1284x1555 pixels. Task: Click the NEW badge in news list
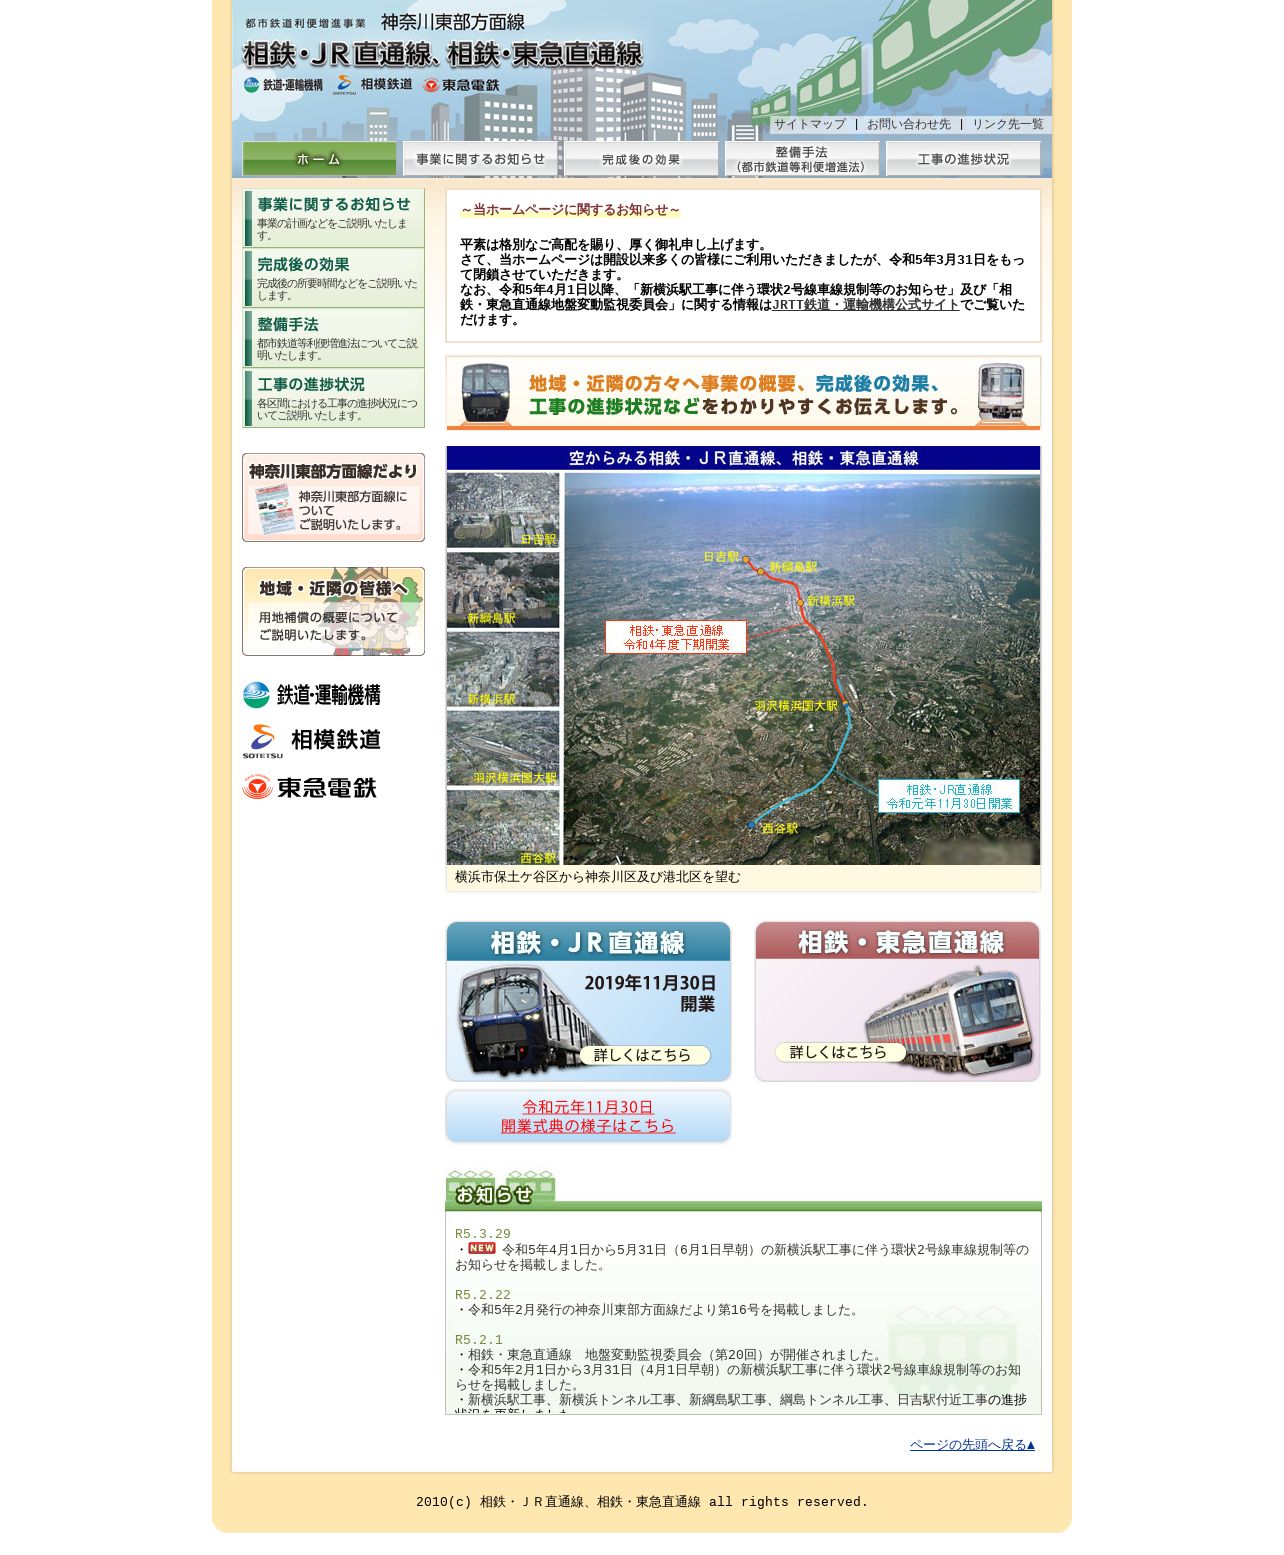point(482,1248)
